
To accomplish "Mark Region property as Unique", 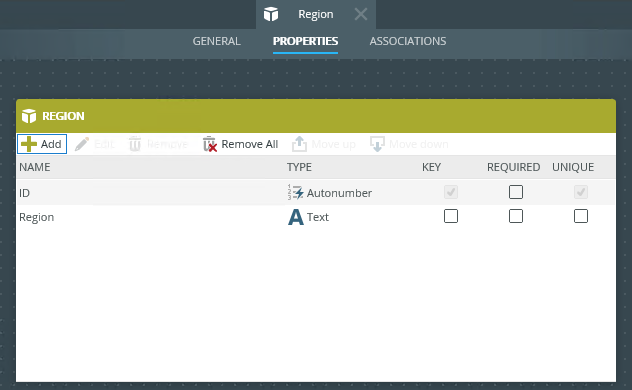I will [x=580, y=216].
